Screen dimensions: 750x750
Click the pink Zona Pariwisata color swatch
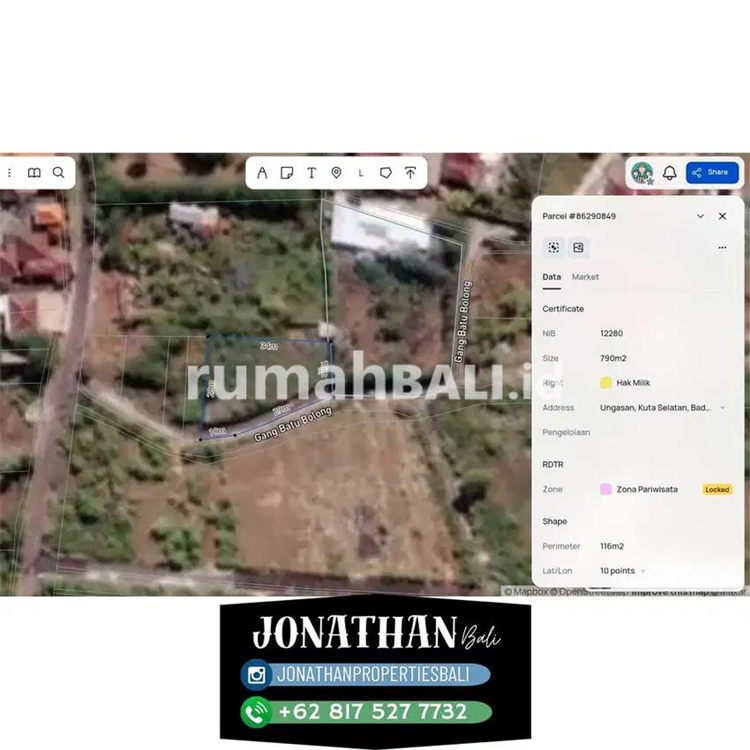point(606,489)
